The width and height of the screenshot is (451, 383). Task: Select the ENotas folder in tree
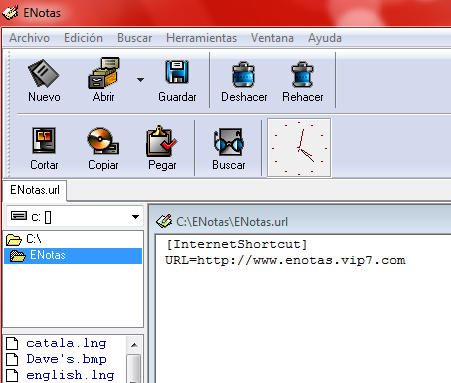click(73, 256)
